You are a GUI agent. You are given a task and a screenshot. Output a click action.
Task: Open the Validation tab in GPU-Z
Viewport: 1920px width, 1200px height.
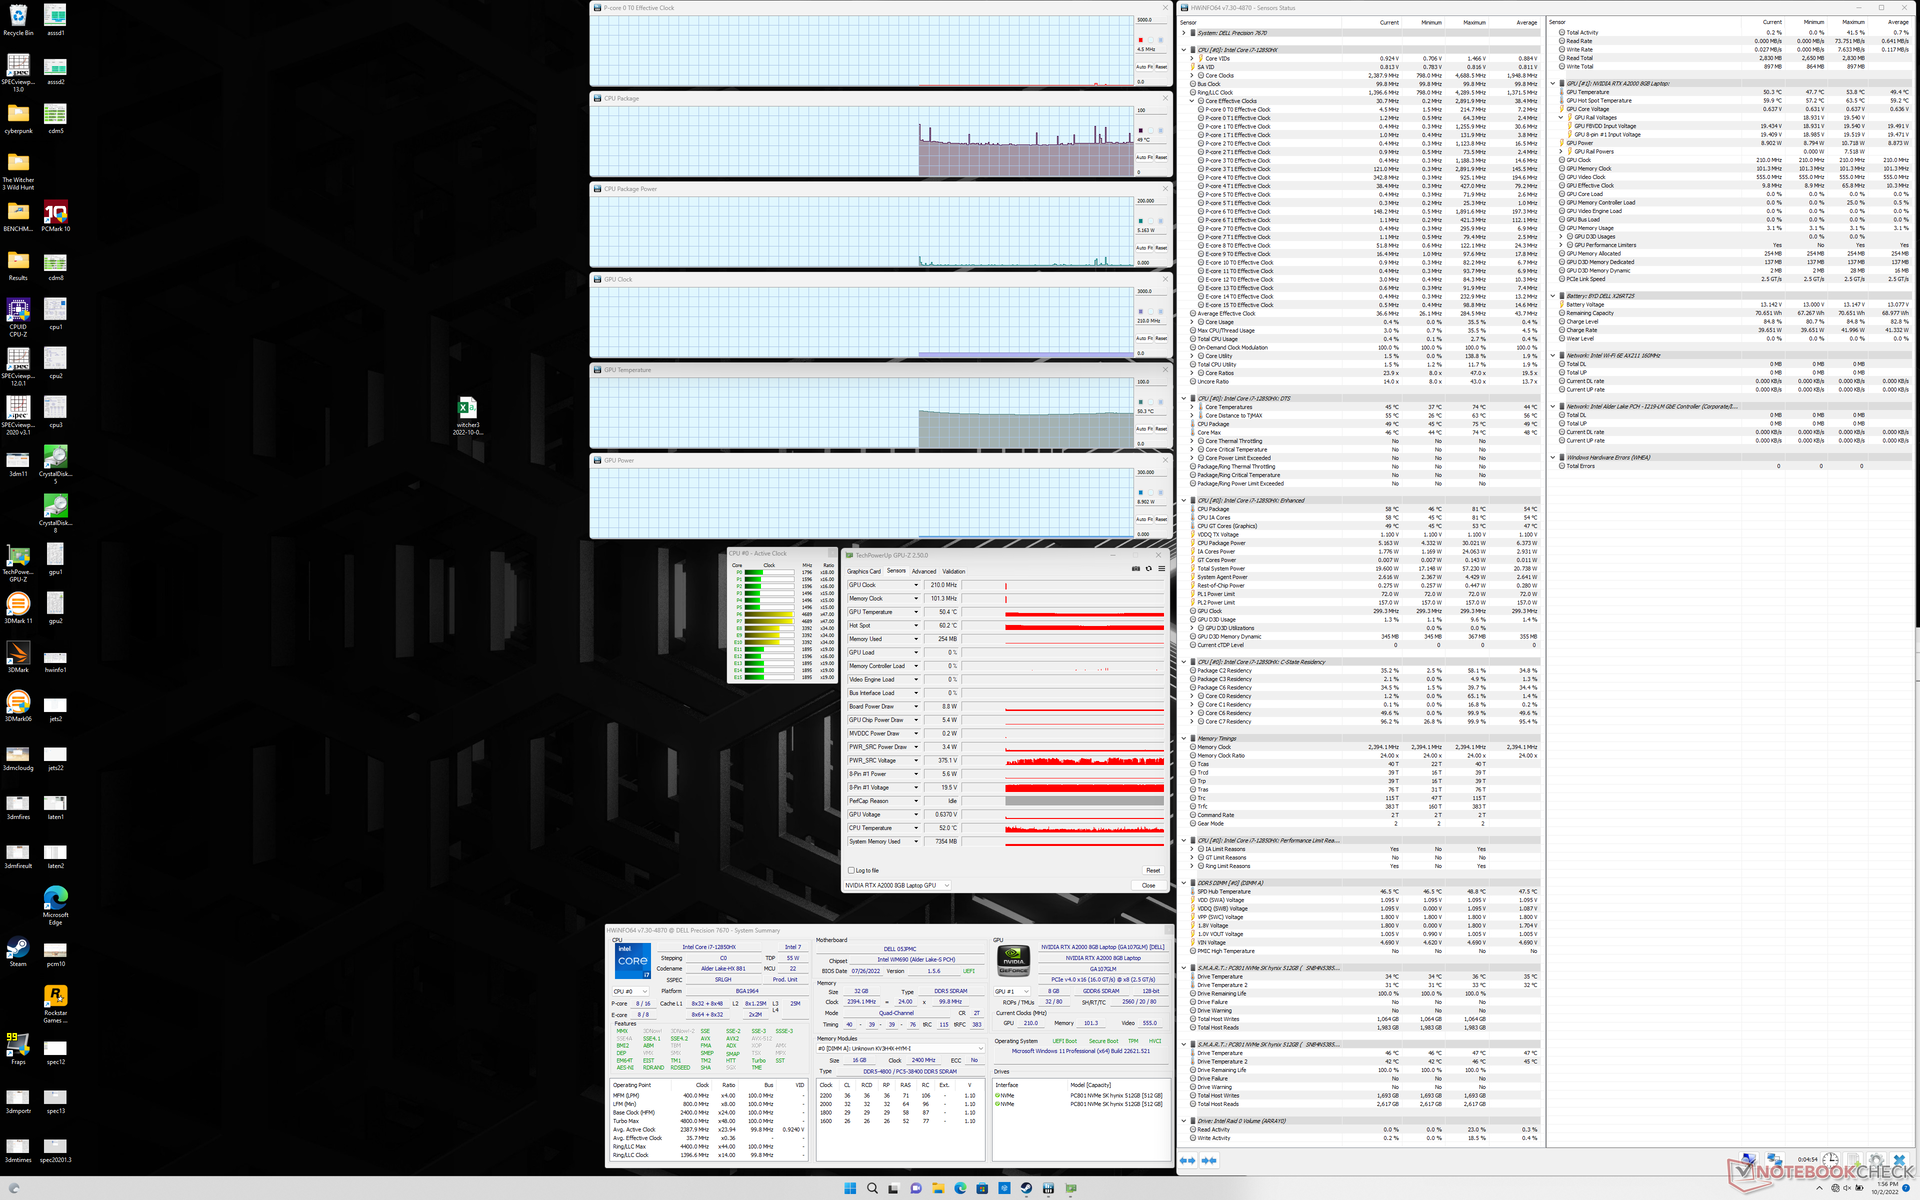click(954, 571)
